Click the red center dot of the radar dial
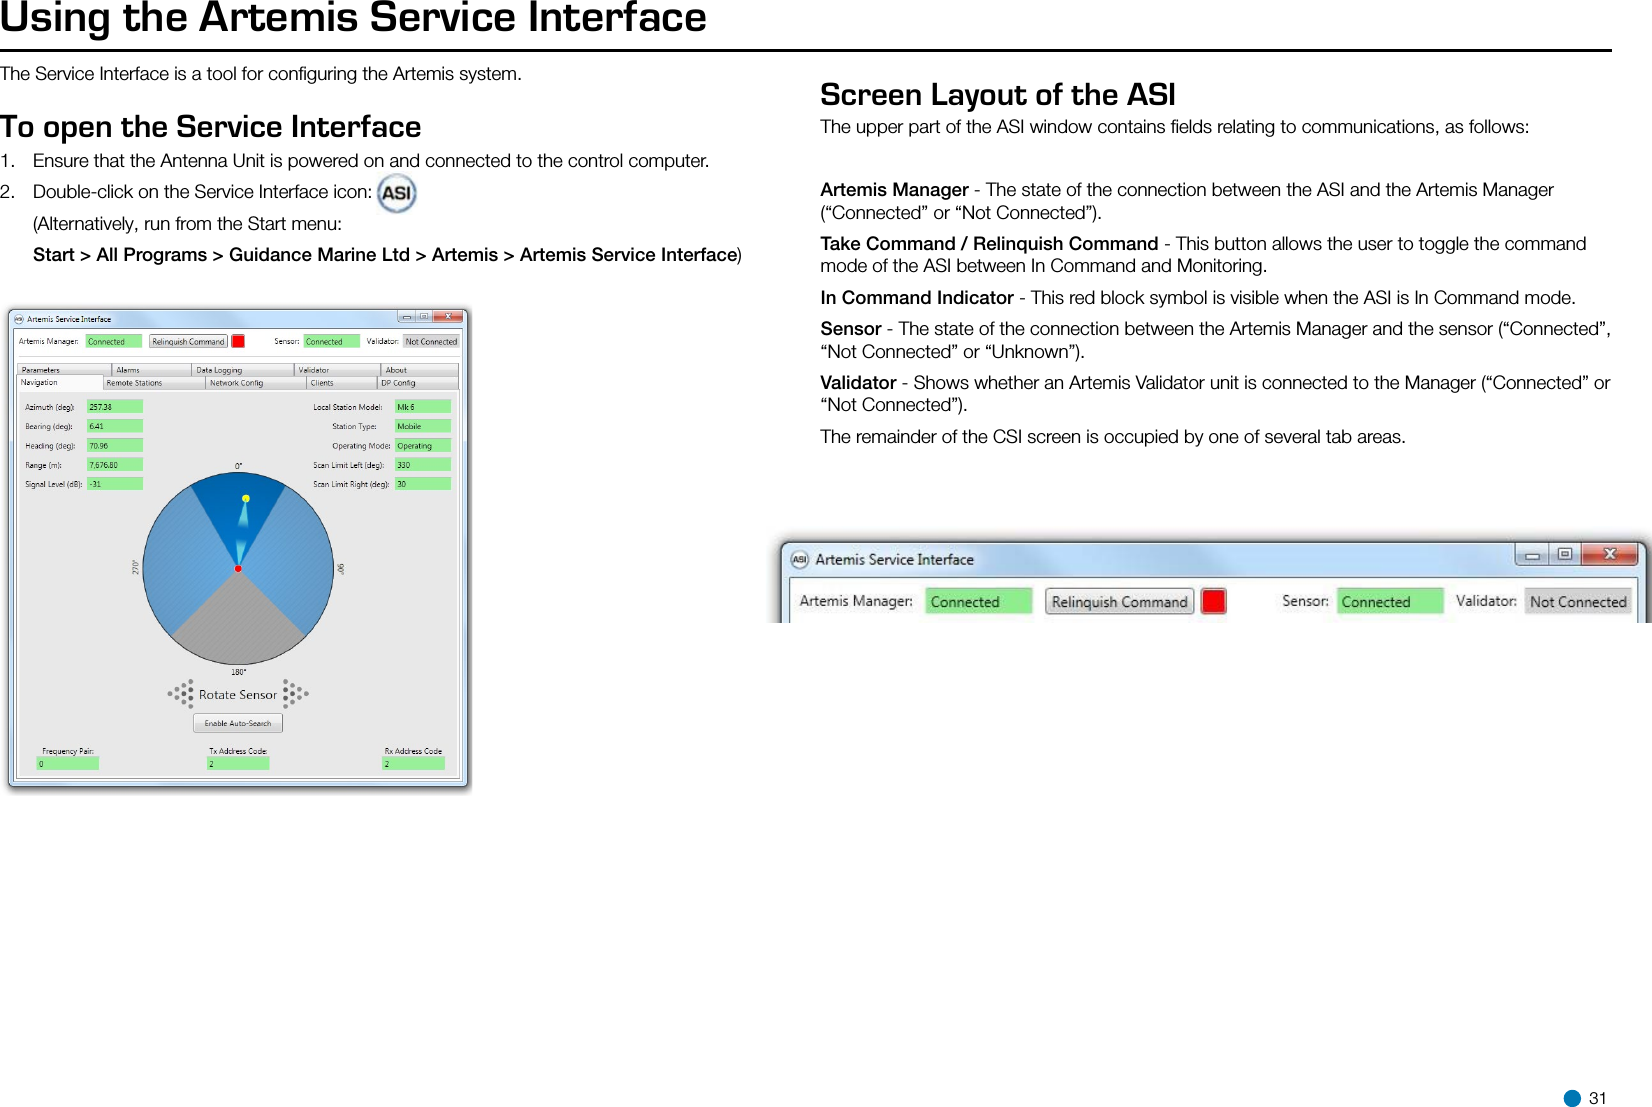1652x1107 pixels. click(238, 569)
